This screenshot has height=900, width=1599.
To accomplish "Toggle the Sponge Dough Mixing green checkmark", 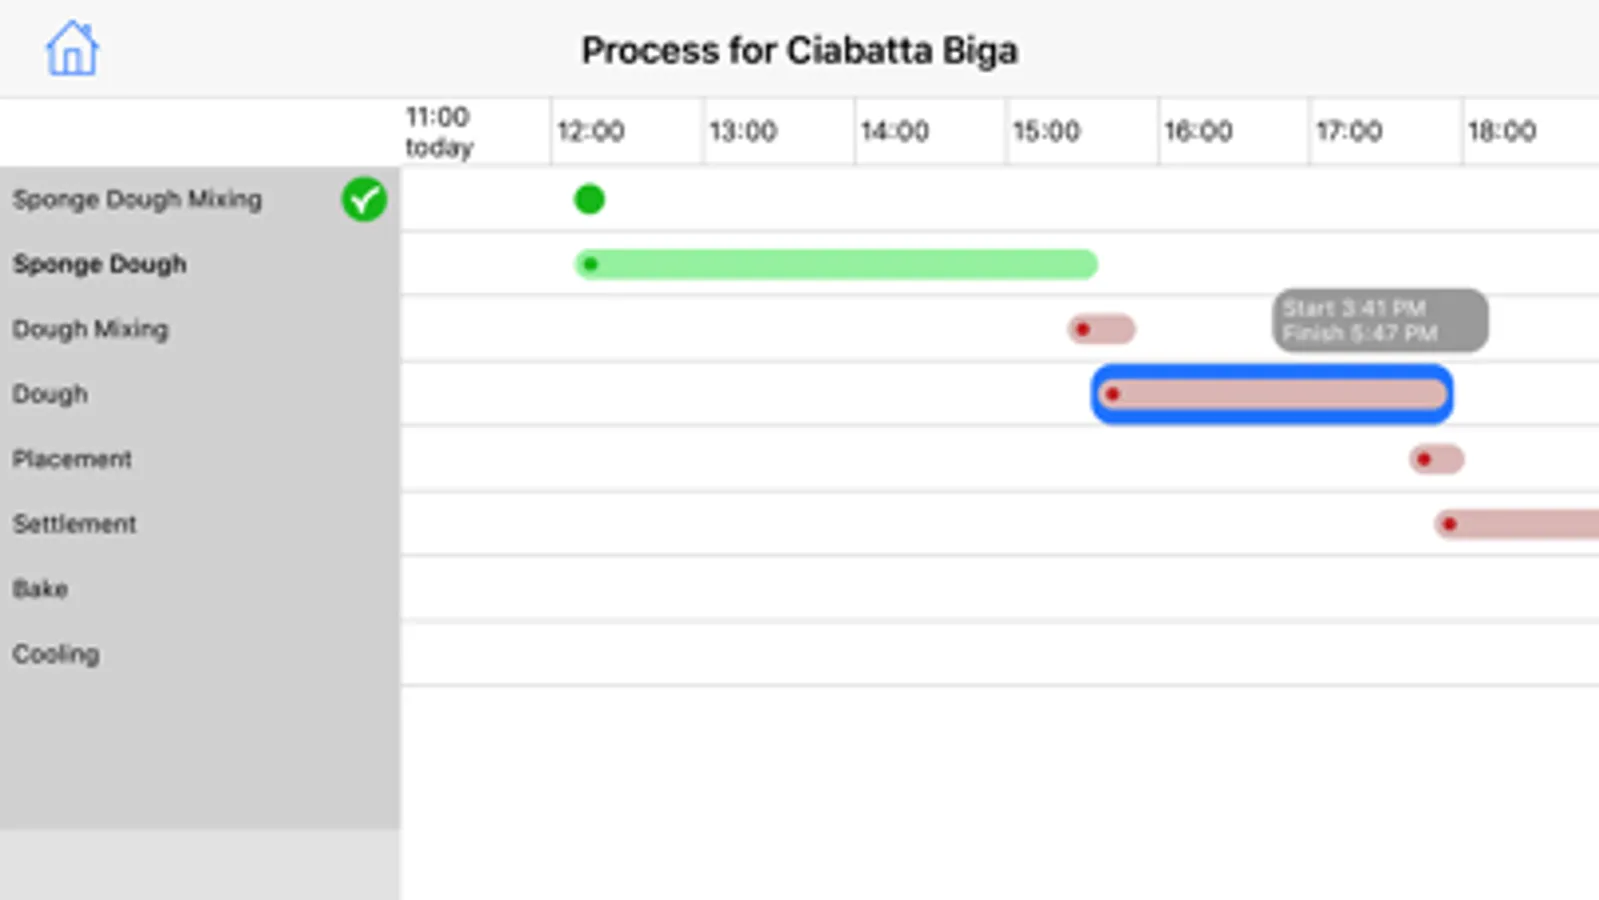I will pyautogui.click(x=364, y=199).
